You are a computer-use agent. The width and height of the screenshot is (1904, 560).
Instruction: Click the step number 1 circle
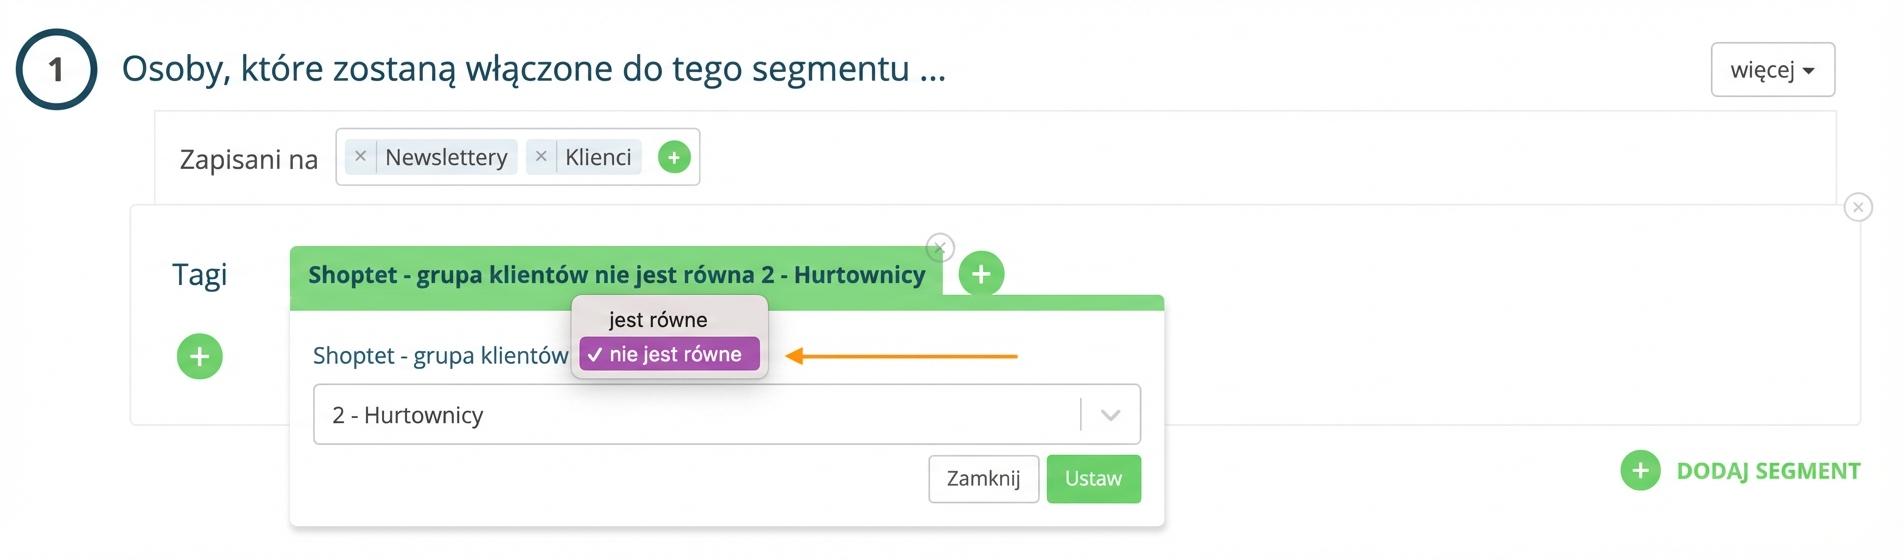pyautogui.click(x=56, y=69)
